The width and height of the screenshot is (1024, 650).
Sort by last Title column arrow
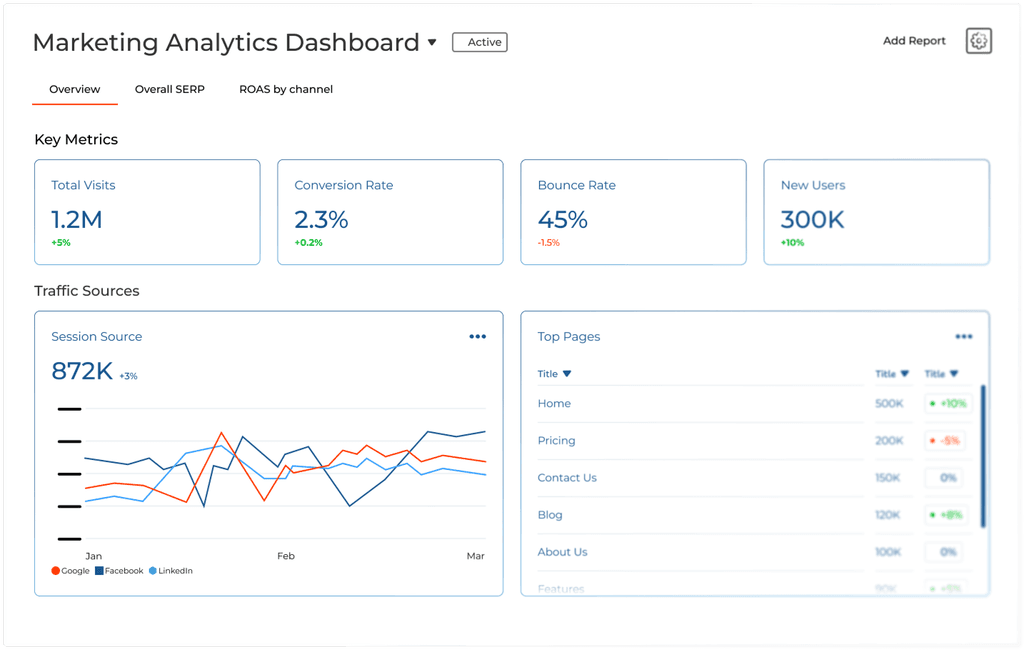click(x=954, y=374)
